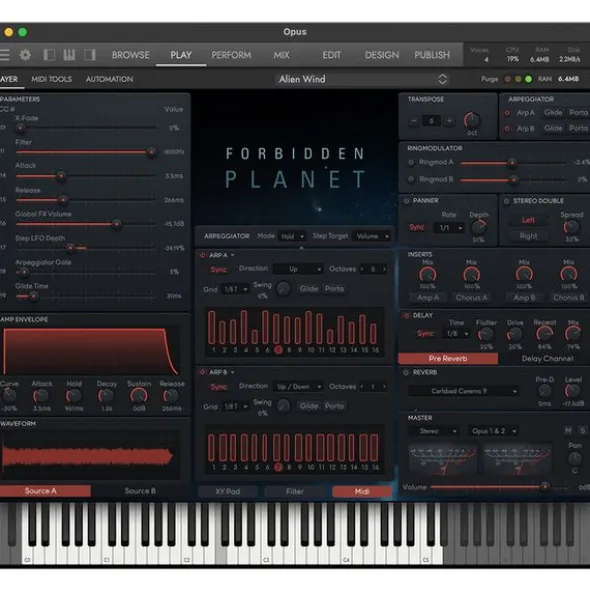Adjust the Global FX Volume slider

86,224
